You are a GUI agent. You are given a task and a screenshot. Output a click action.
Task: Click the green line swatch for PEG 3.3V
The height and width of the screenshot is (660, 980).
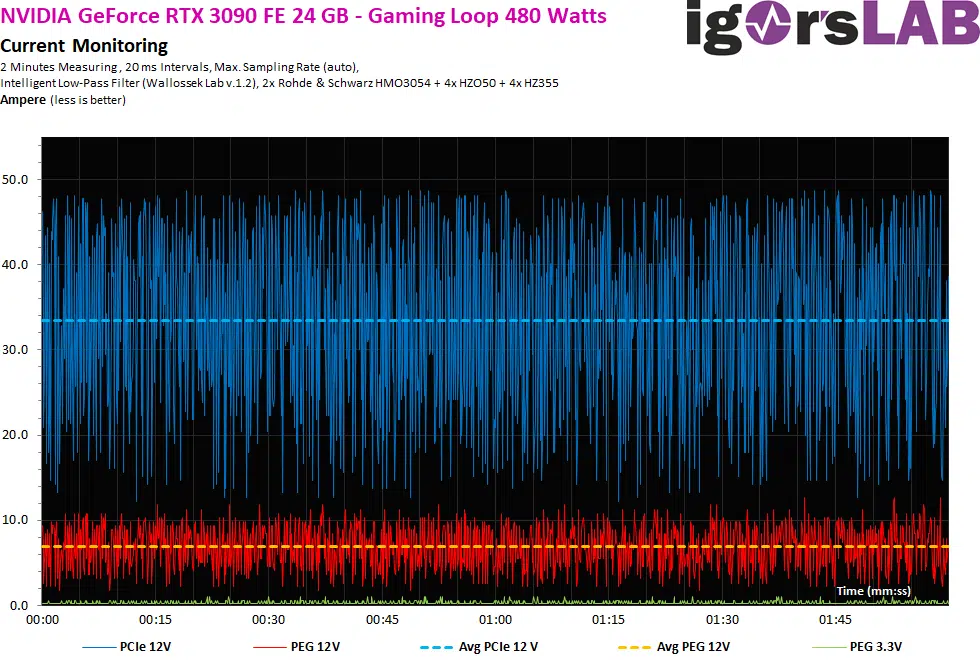(x=828, y=648)
